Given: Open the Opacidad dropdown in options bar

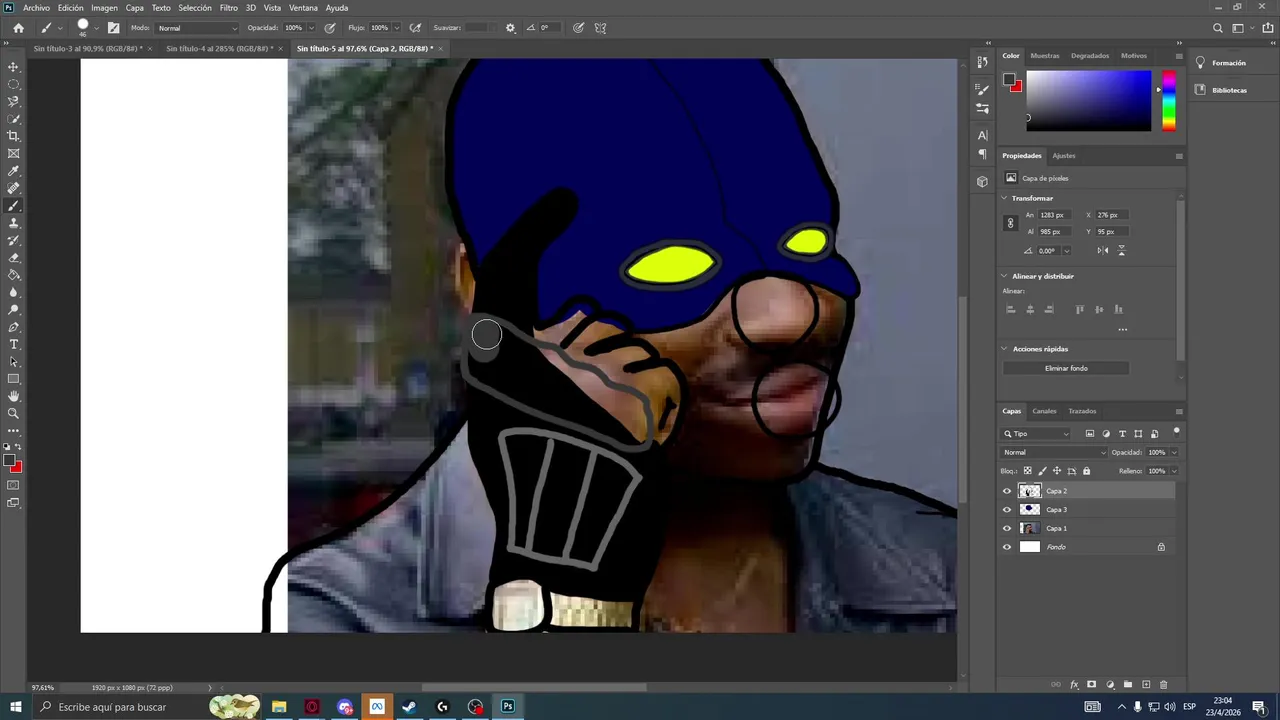Looking at the screenshot, I should coord(311,28).
